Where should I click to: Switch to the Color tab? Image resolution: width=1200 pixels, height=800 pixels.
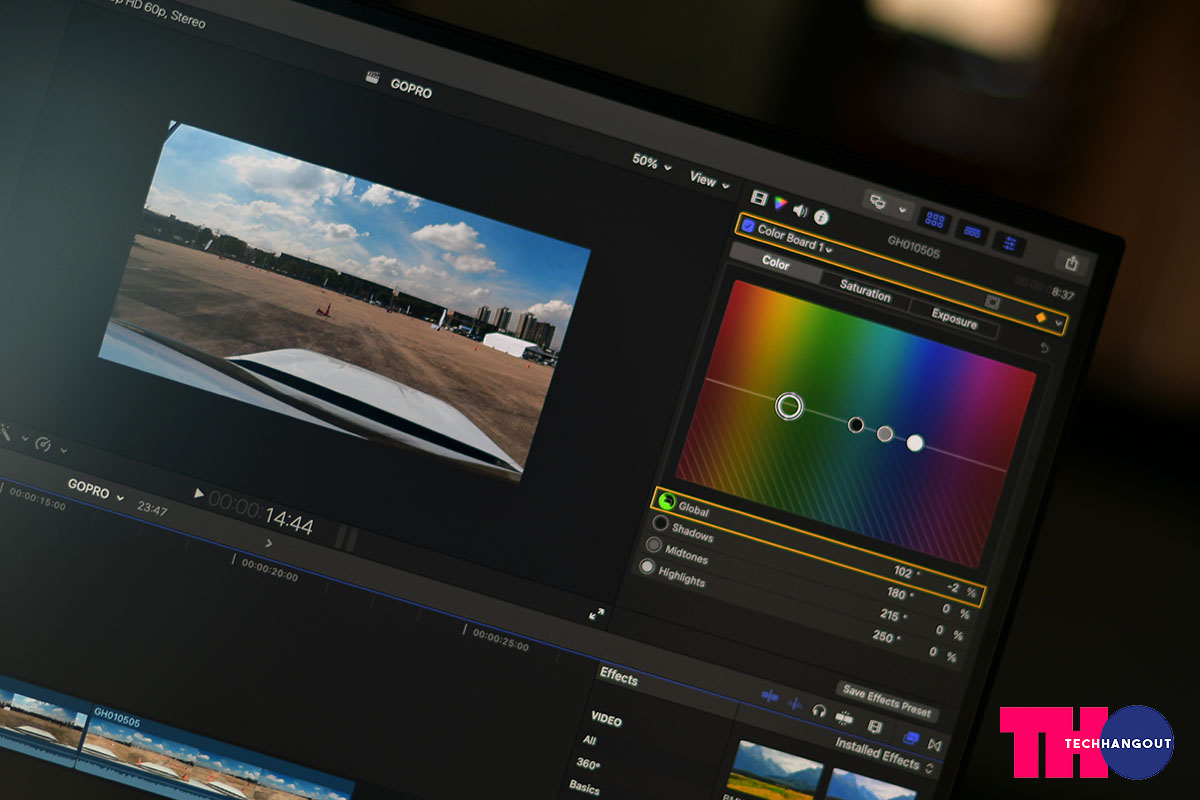pos(775,263)
